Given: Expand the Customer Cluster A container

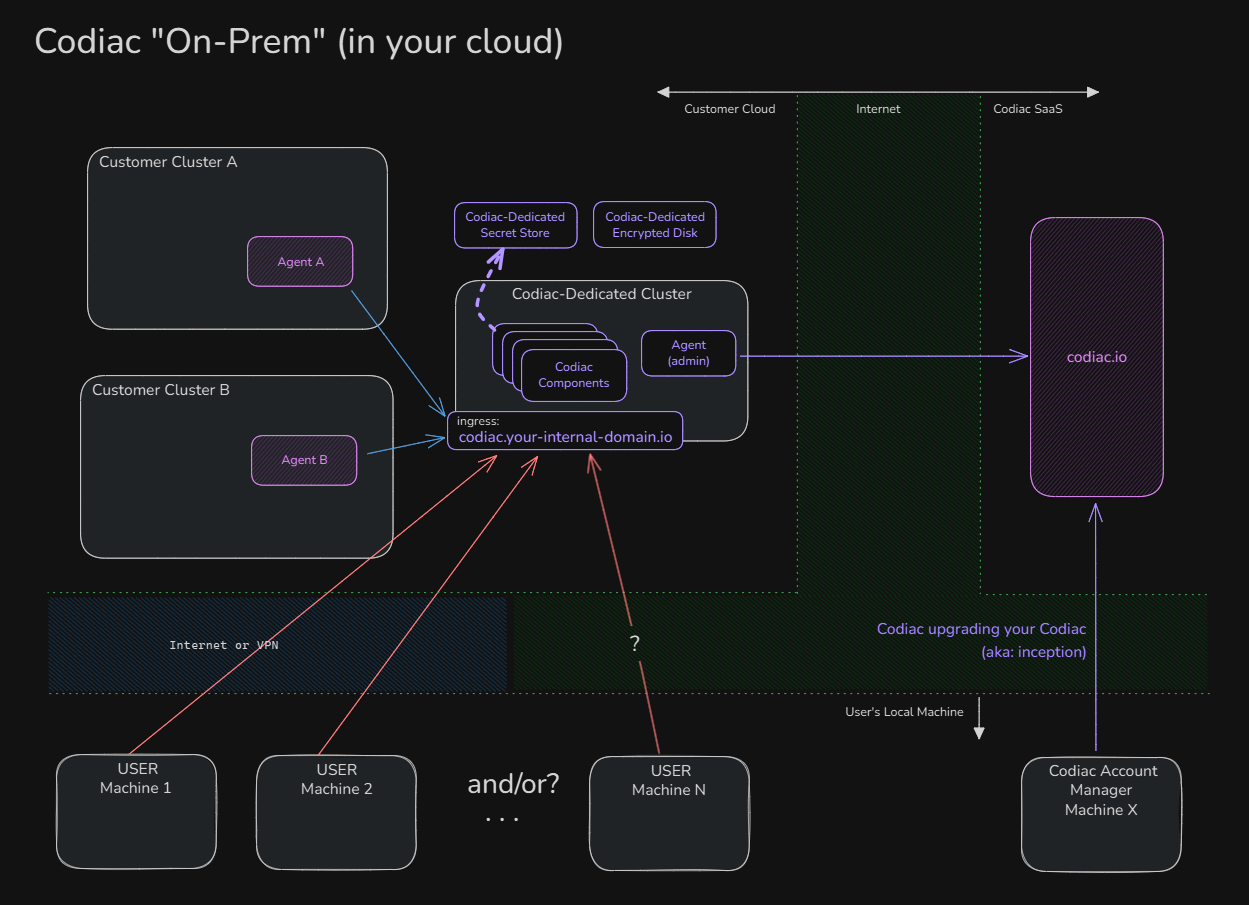Looking at the screenshot, I should point(166,161).
